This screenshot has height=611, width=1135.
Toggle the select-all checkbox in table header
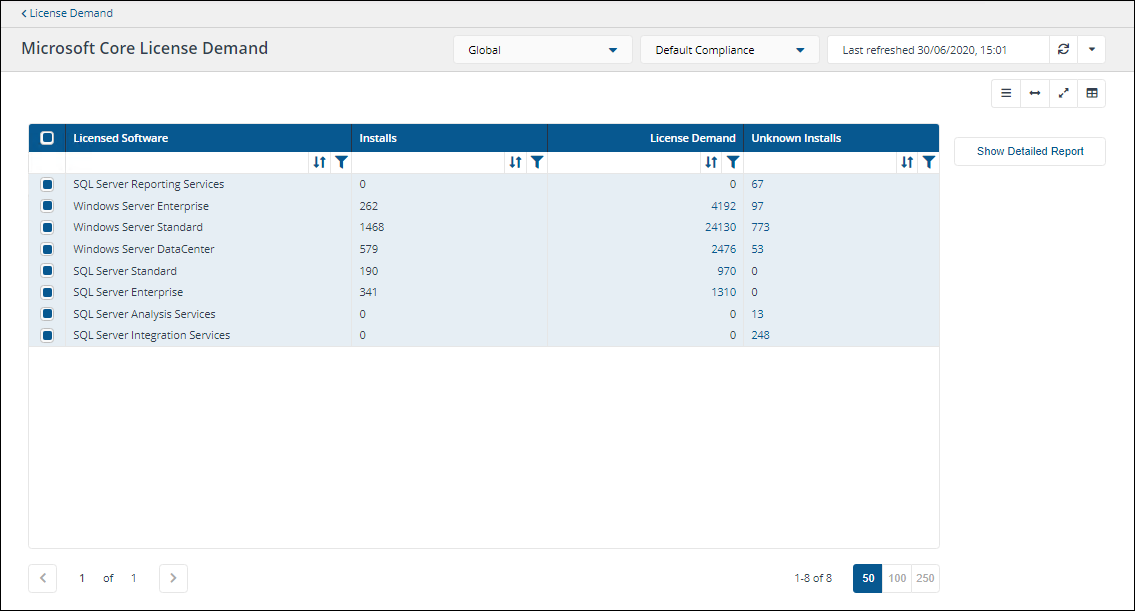click(x=47, y=138)
